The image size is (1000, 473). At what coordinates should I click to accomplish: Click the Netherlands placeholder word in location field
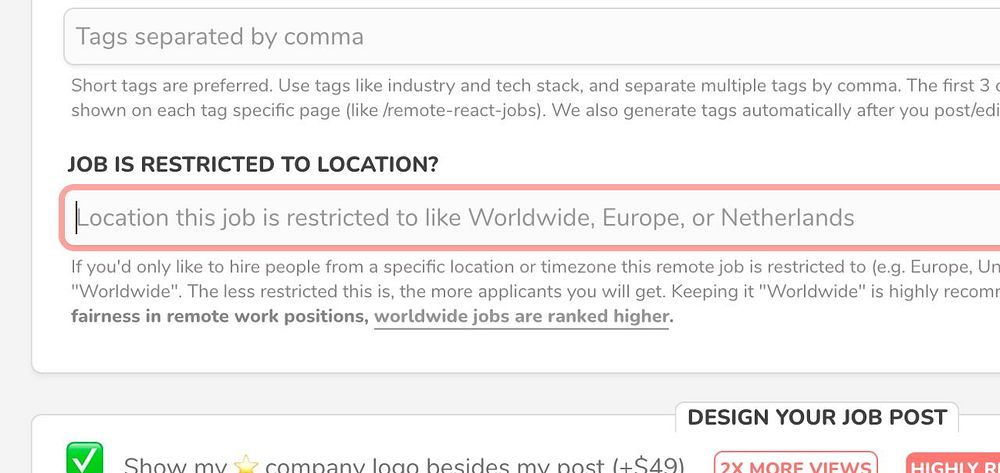coord(787,218)
